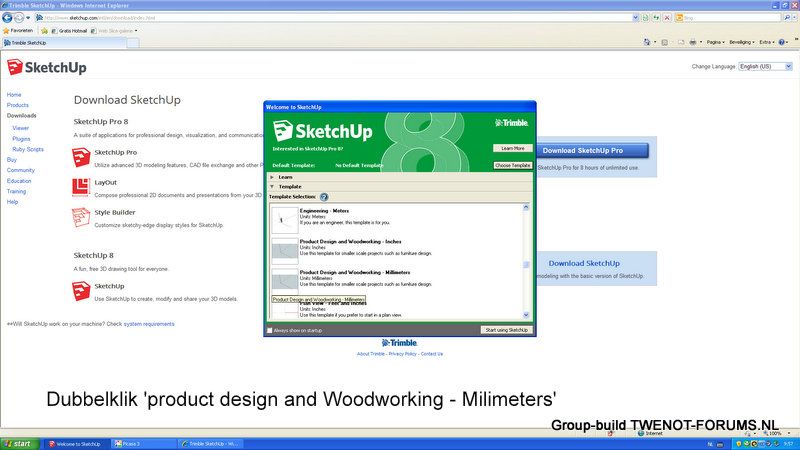Click the Download SketchUp link
The image size is (800, 450).
point(584,263)
